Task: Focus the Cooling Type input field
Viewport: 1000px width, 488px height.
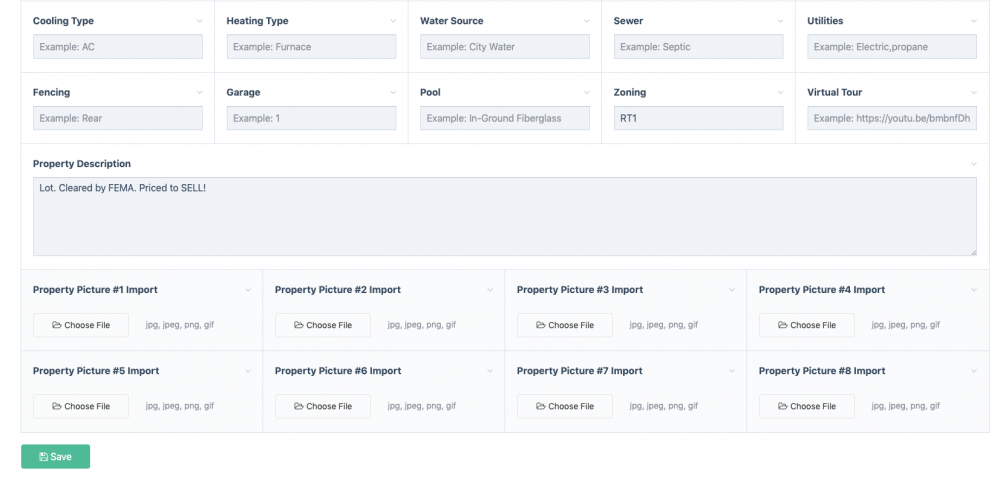Action: [x=118, y=47]
